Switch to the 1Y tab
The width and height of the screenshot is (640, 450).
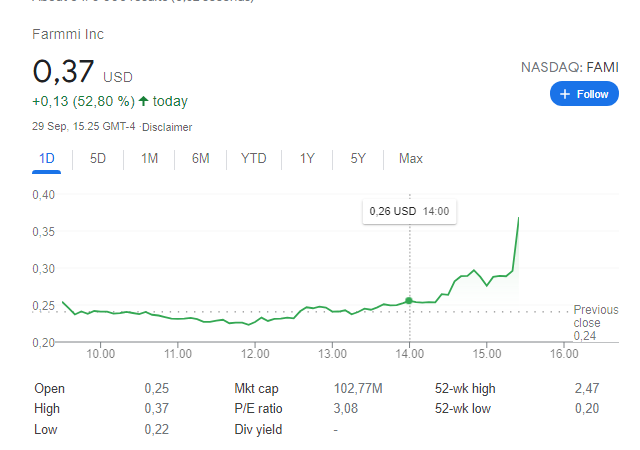coord(307,158)
